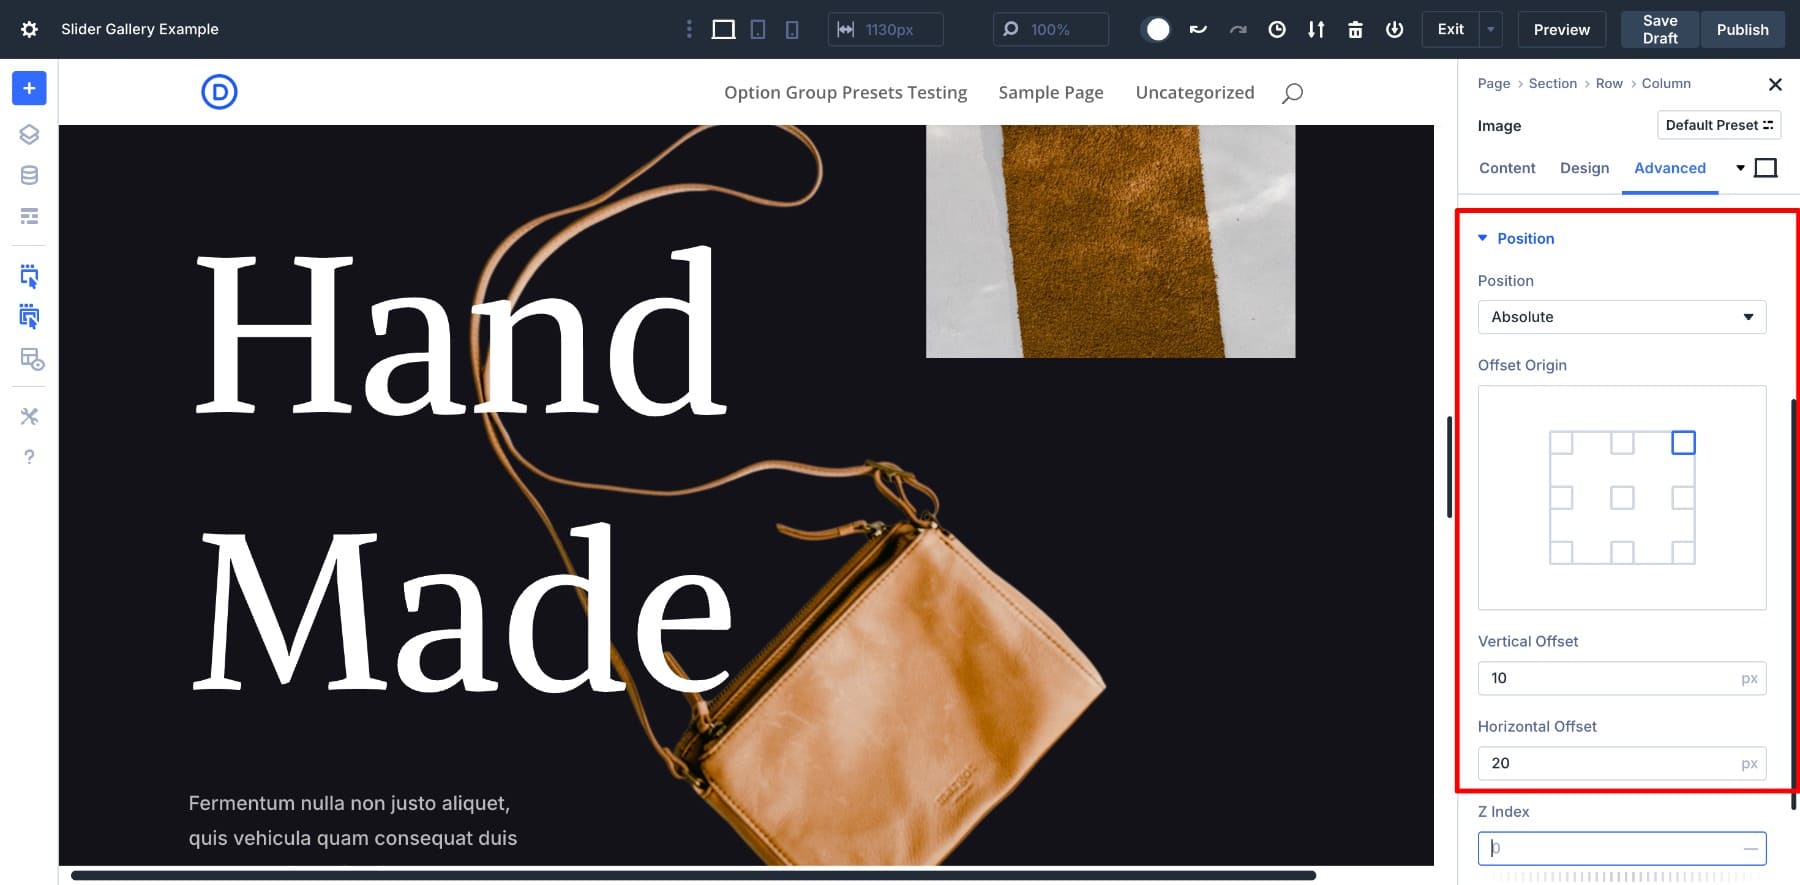
Task: Open the builder settings gear icon
Action: [x=29, y=29]
